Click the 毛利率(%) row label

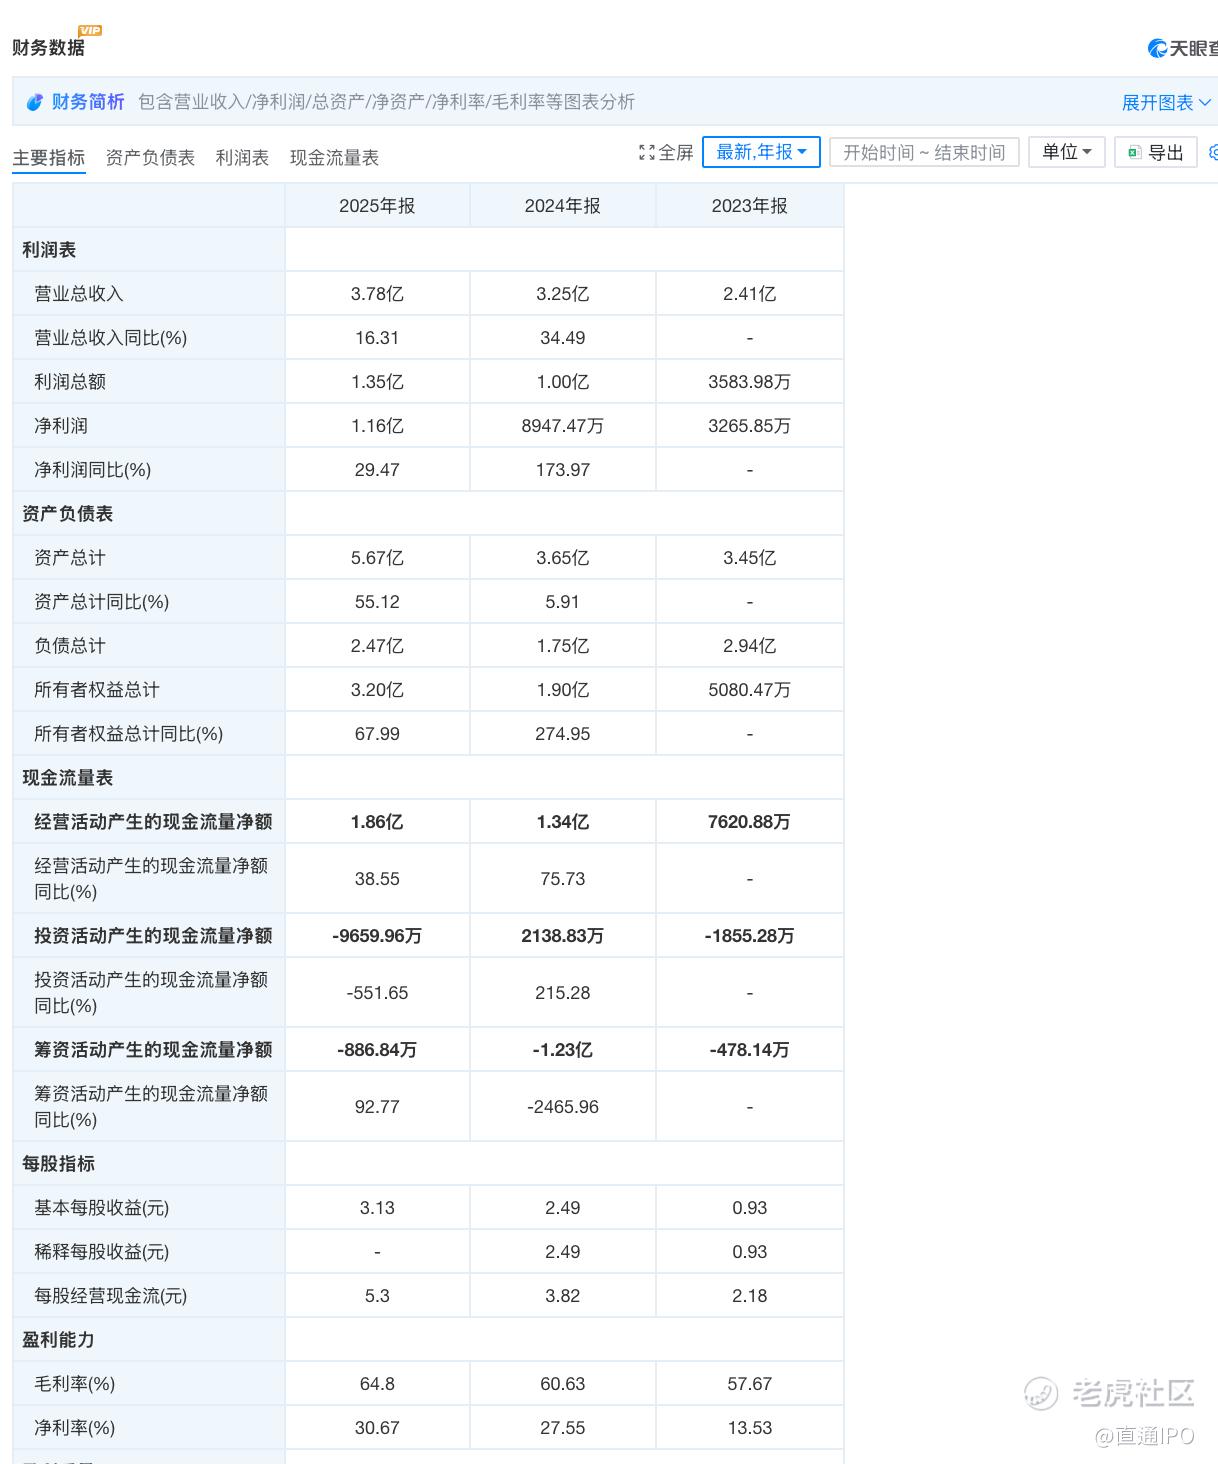(x=75, y=1384)
